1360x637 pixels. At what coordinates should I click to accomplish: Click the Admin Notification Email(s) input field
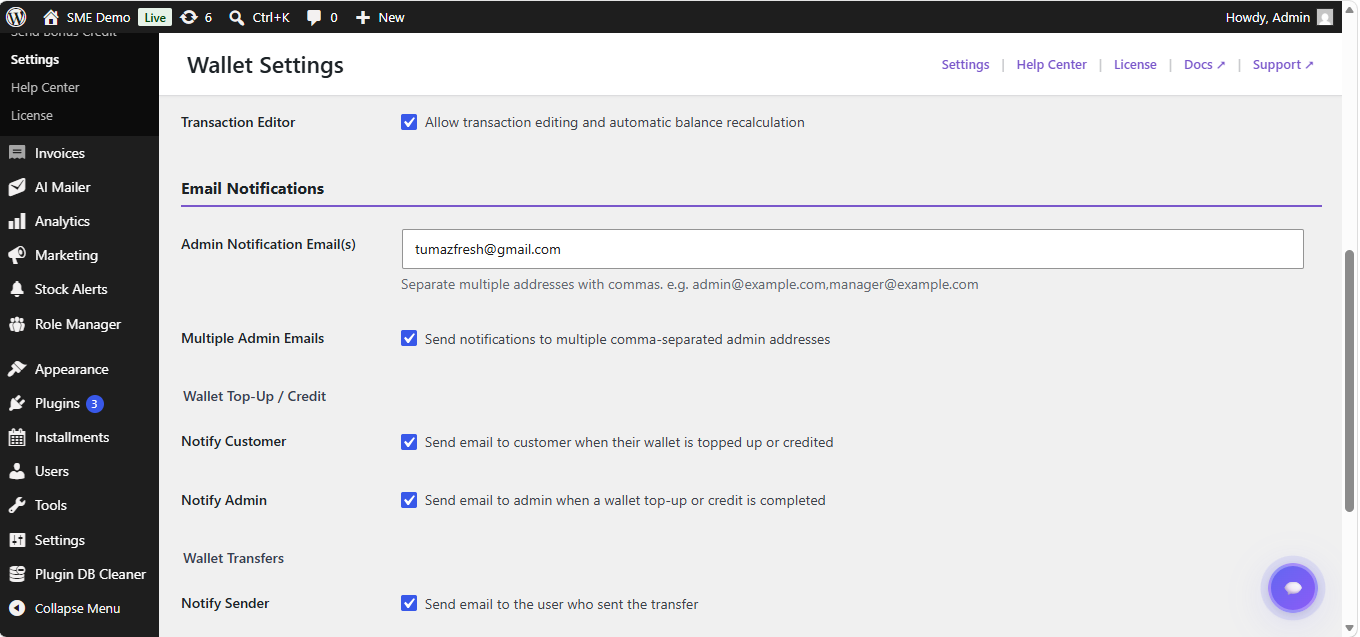[852, 249]
